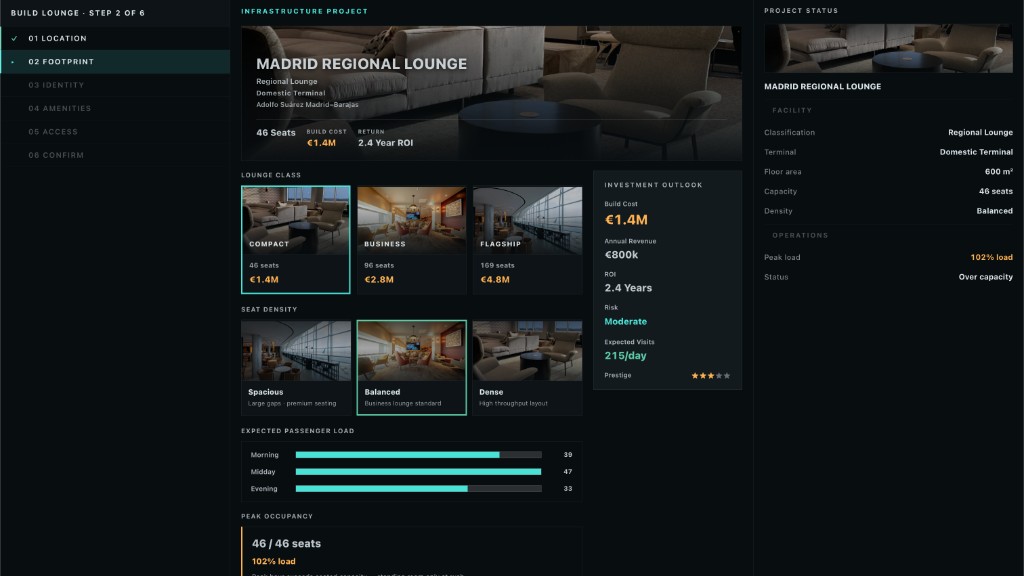
Task: Select the 02 Footprint step
Action: coord(115,62)
